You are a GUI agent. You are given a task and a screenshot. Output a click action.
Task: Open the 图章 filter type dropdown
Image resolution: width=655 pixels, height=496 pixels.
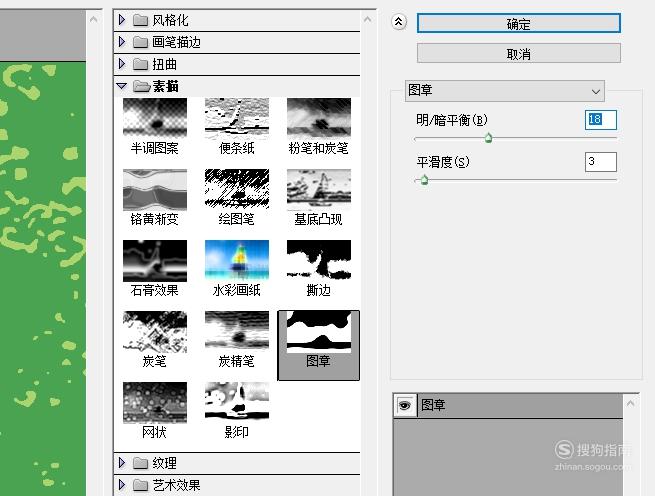pos(505,91)
